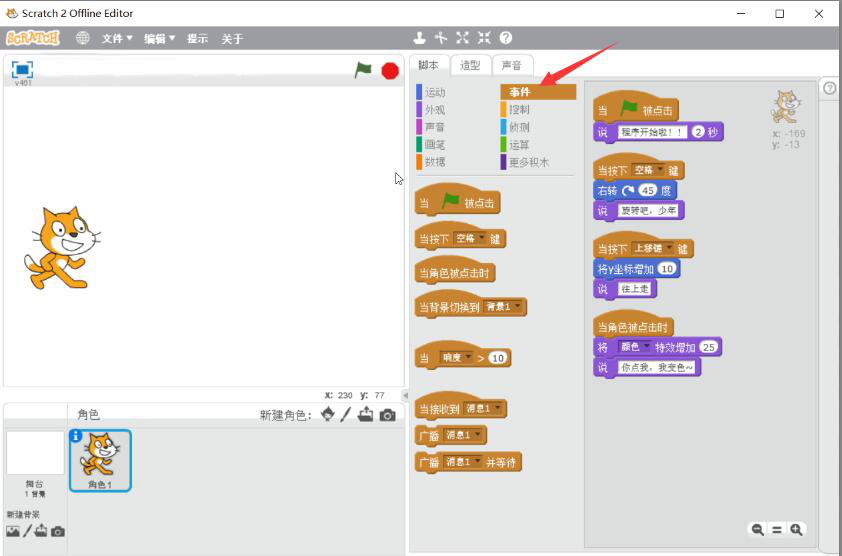
Task: Click the cat sprite on stage
Action: (x=62, y=248)
